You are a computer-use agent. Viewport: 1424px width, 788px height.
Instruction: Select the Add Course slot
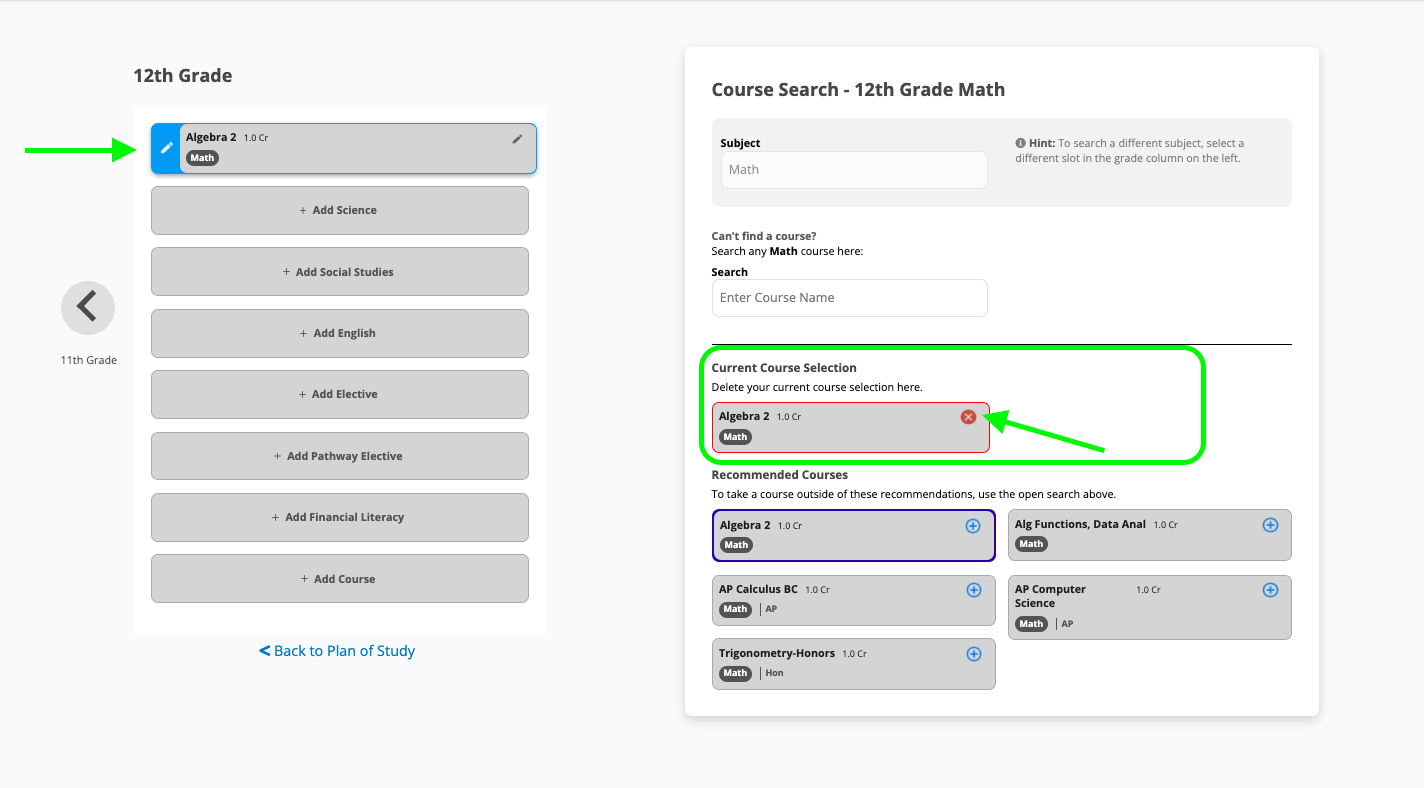pos(339,579)
